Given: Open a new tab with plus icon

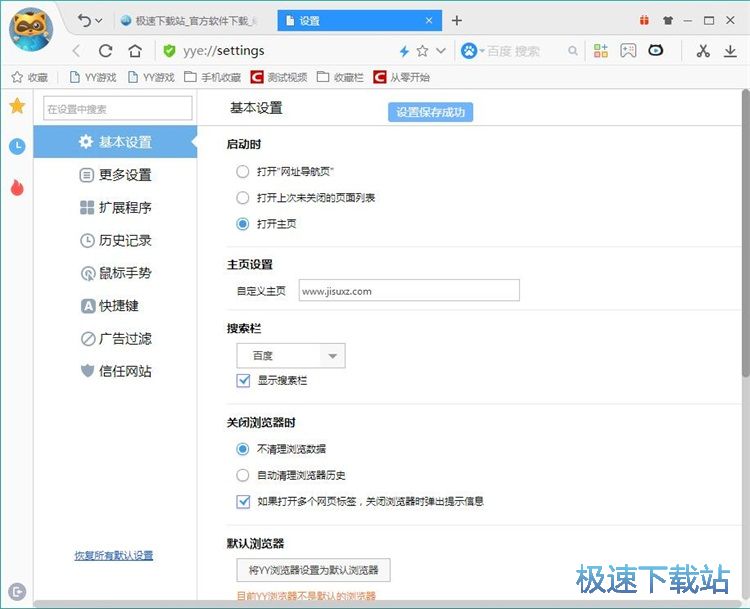Looking at the screenshot, I should 457,21.
